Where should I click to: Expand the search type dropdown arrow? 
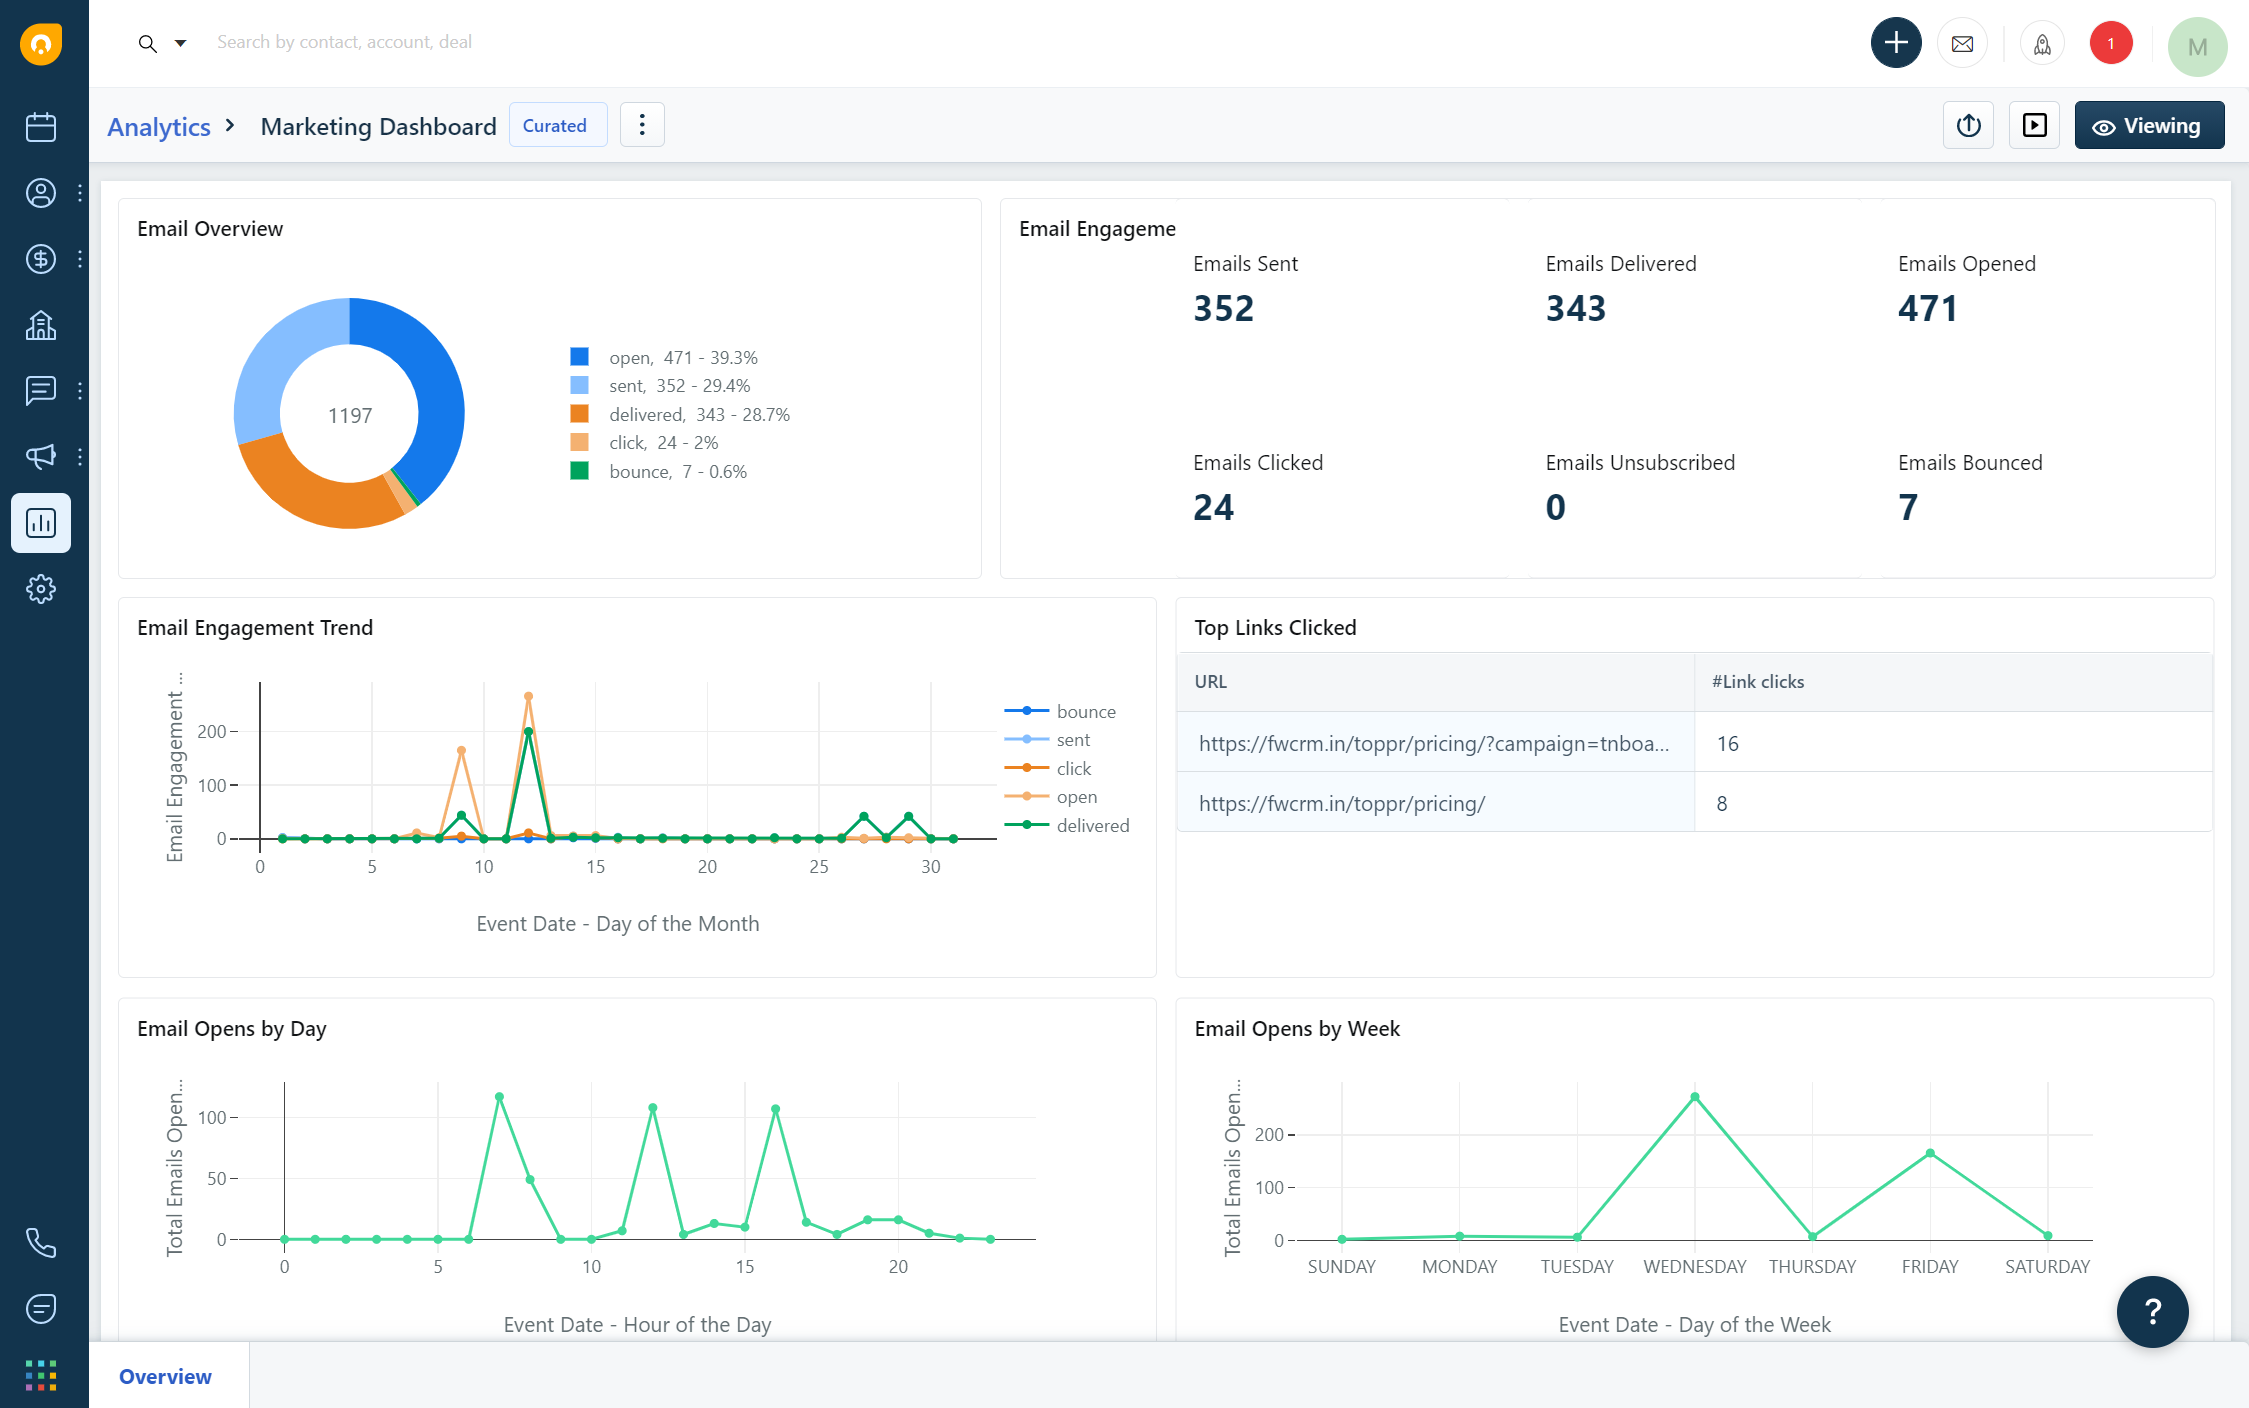pos(181,43)
